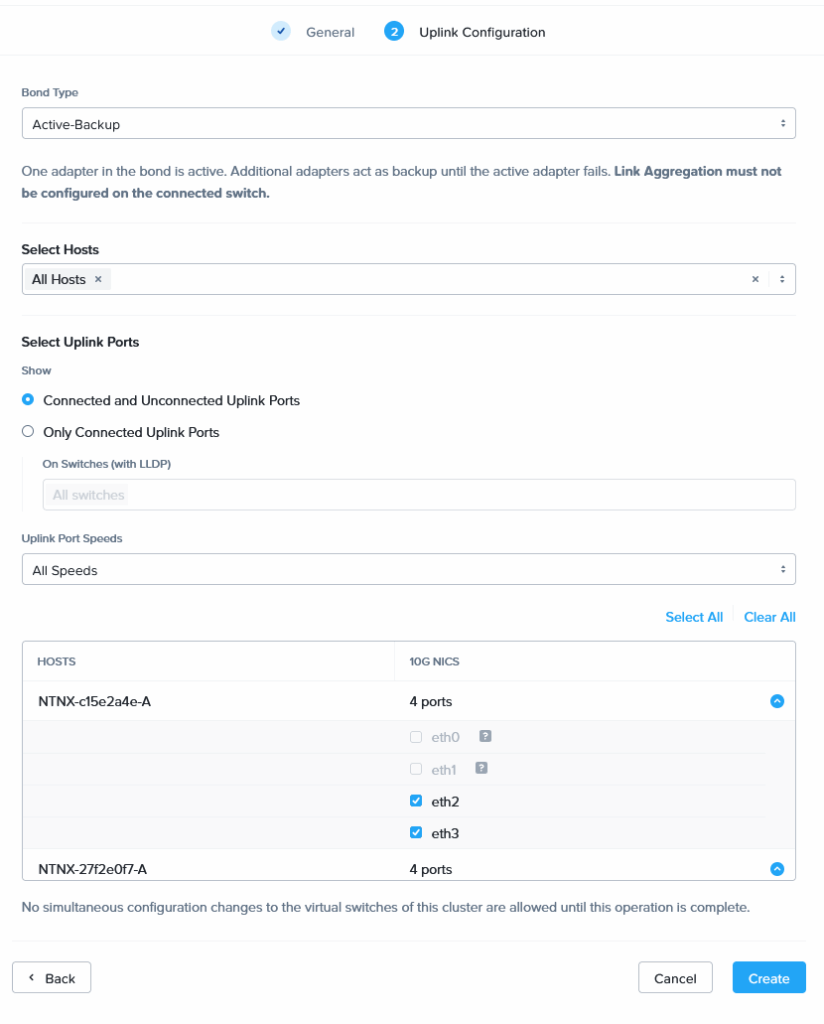Select Connected and Unconnected Uplink Ports
The height and width of the screenshot is (1024, 824).
(x=28, y=401)
